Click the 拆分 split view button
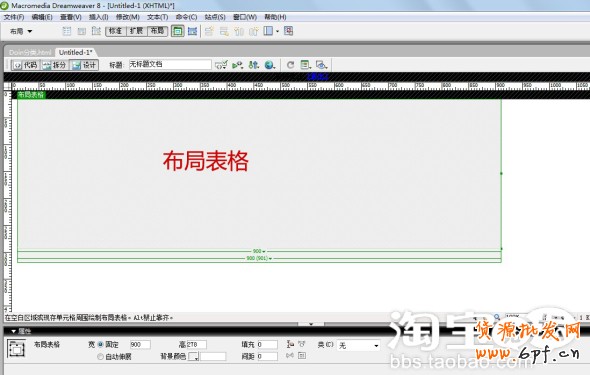 [55, 65]
